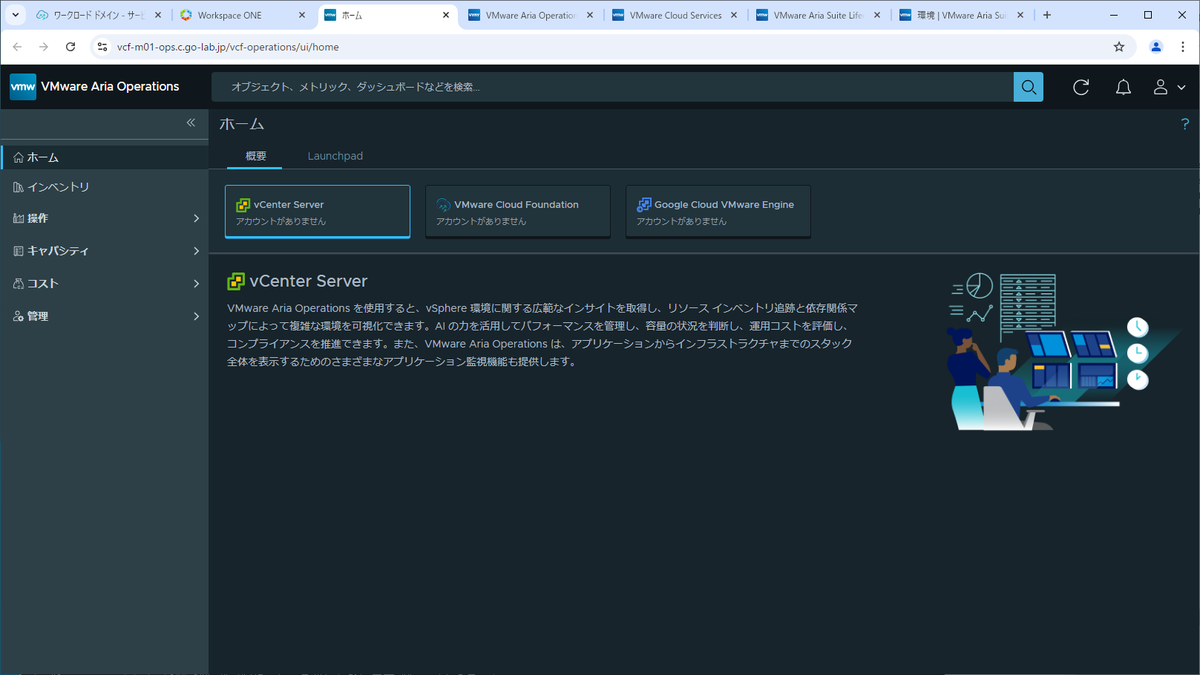
Task: Click the operations icon beside 操作
Action: pos(18,218)
